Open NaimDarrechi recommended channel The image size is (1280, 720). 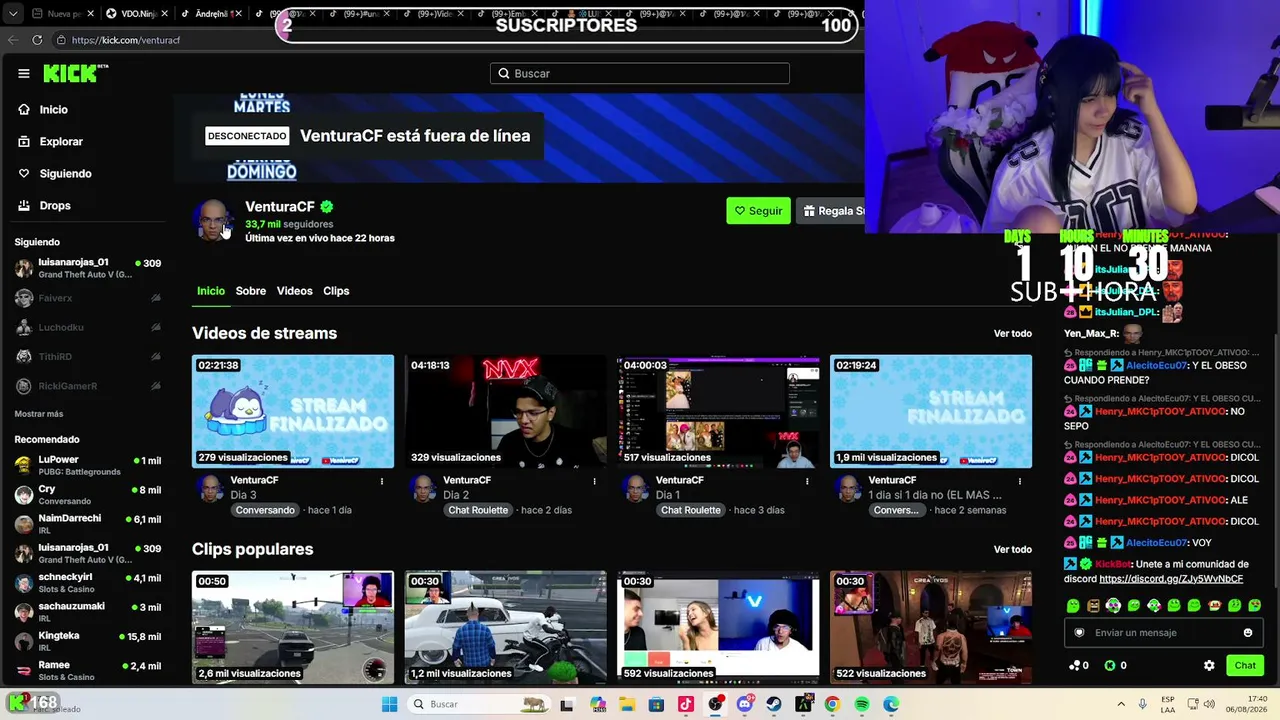tap(88, 524)
